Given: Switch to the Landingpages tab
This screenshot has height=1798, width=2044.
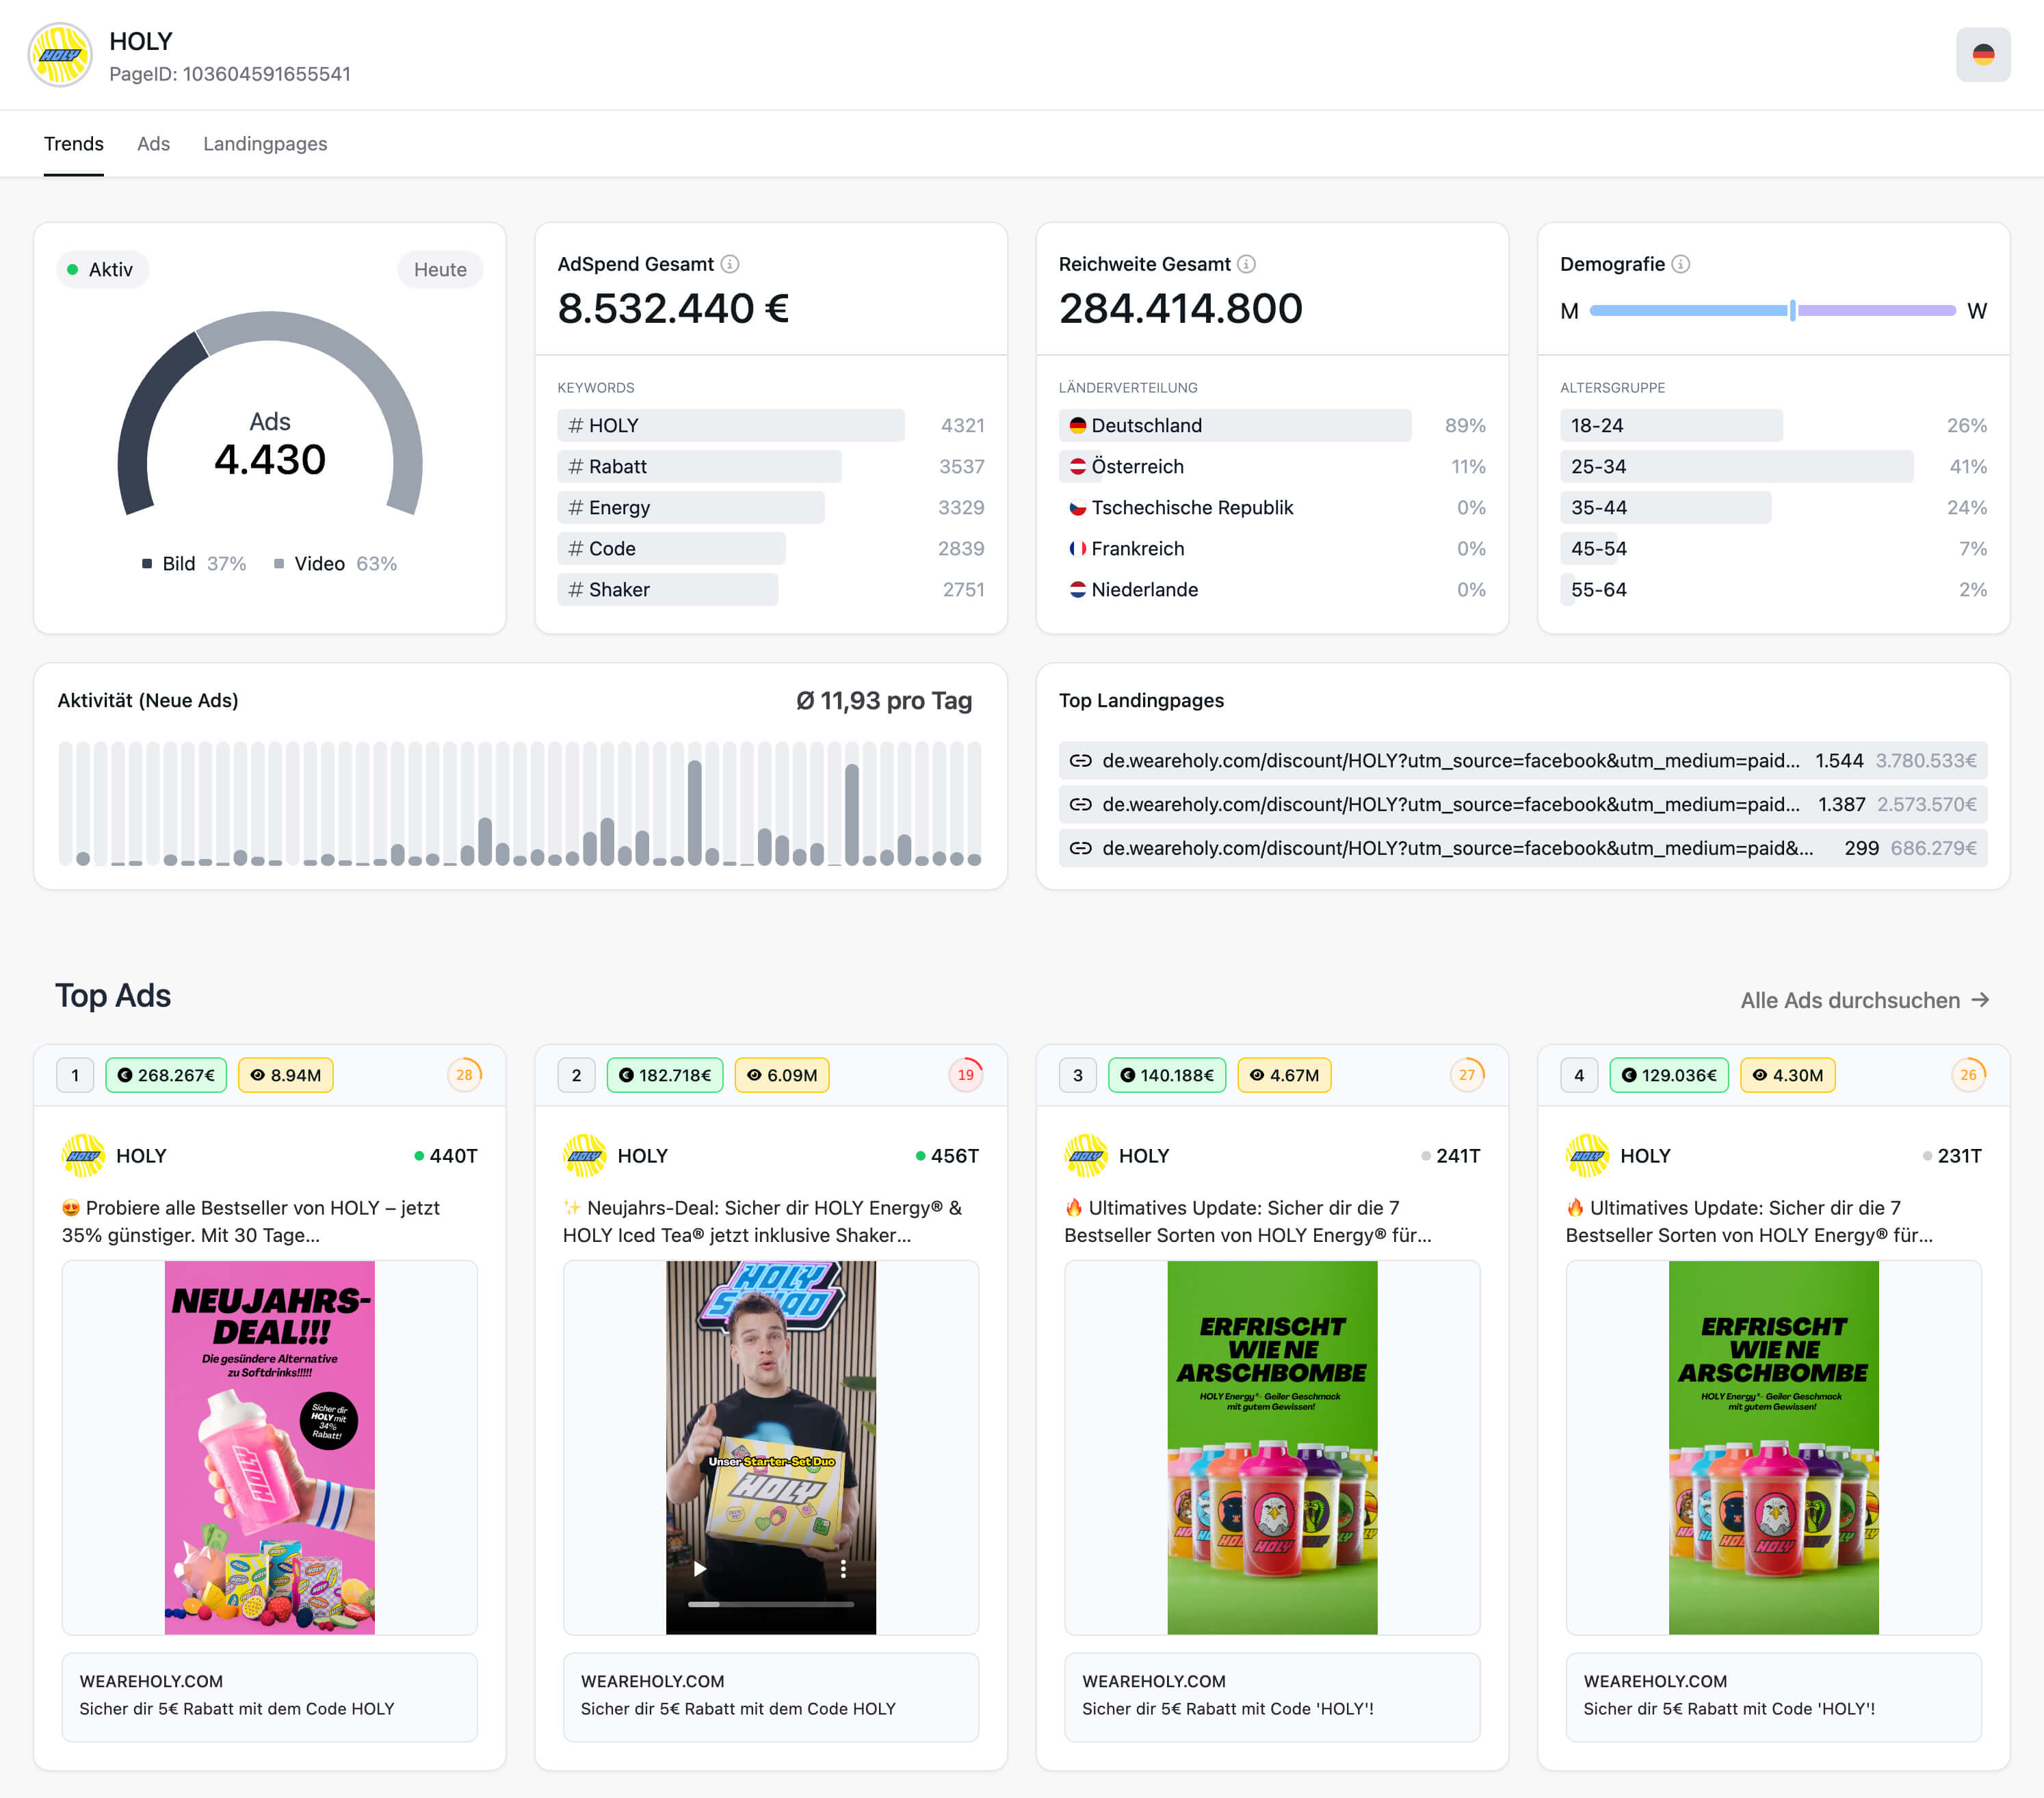Looking at the screenshot, I should coord(265,144).
